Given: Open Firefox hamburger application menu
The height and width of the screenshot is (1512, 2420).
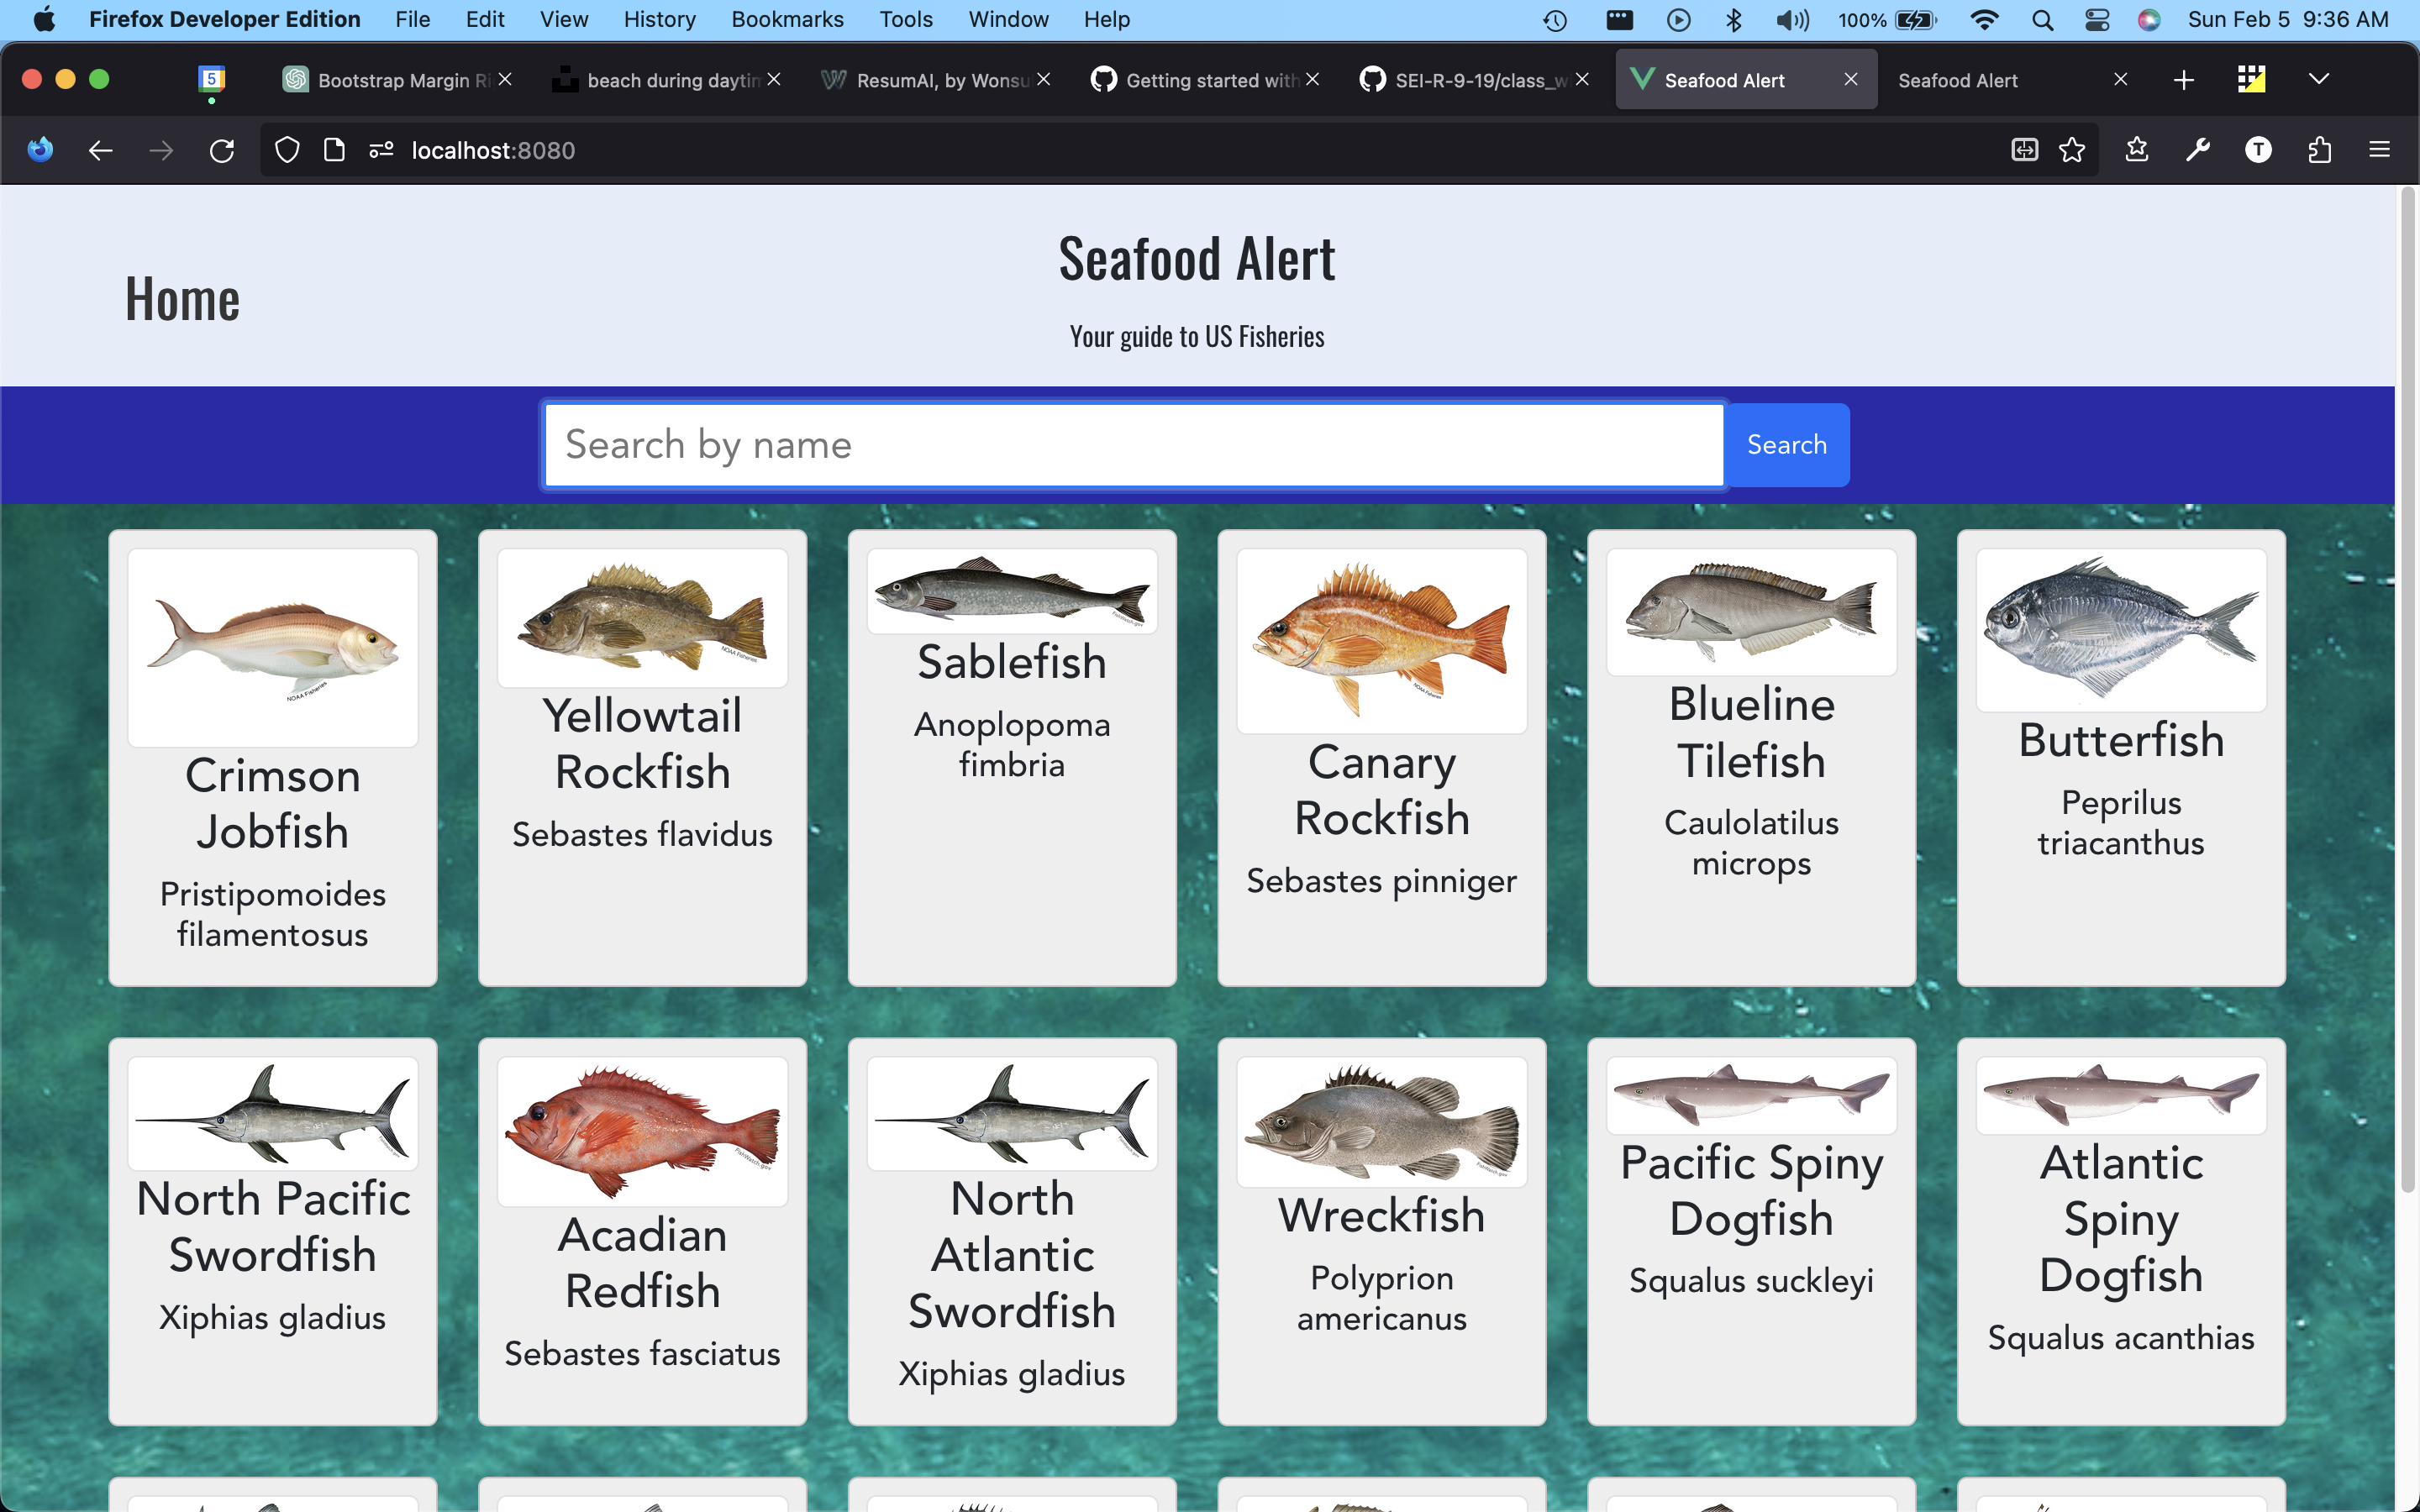Looking at the screenshot, I should pos(2379,150).
